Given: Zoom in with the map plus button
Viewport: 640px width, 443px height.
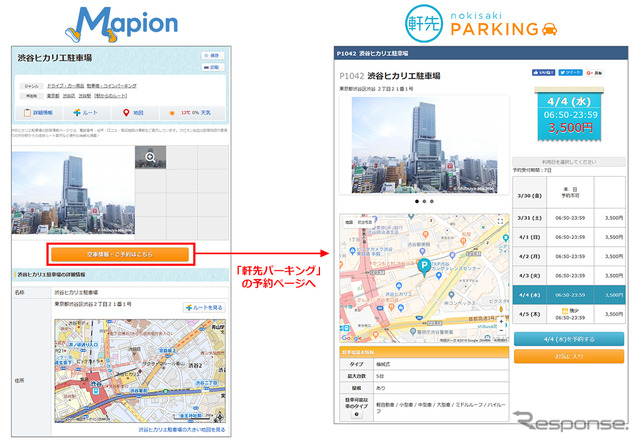Looking at the screenshot, I should coord(501,321).
